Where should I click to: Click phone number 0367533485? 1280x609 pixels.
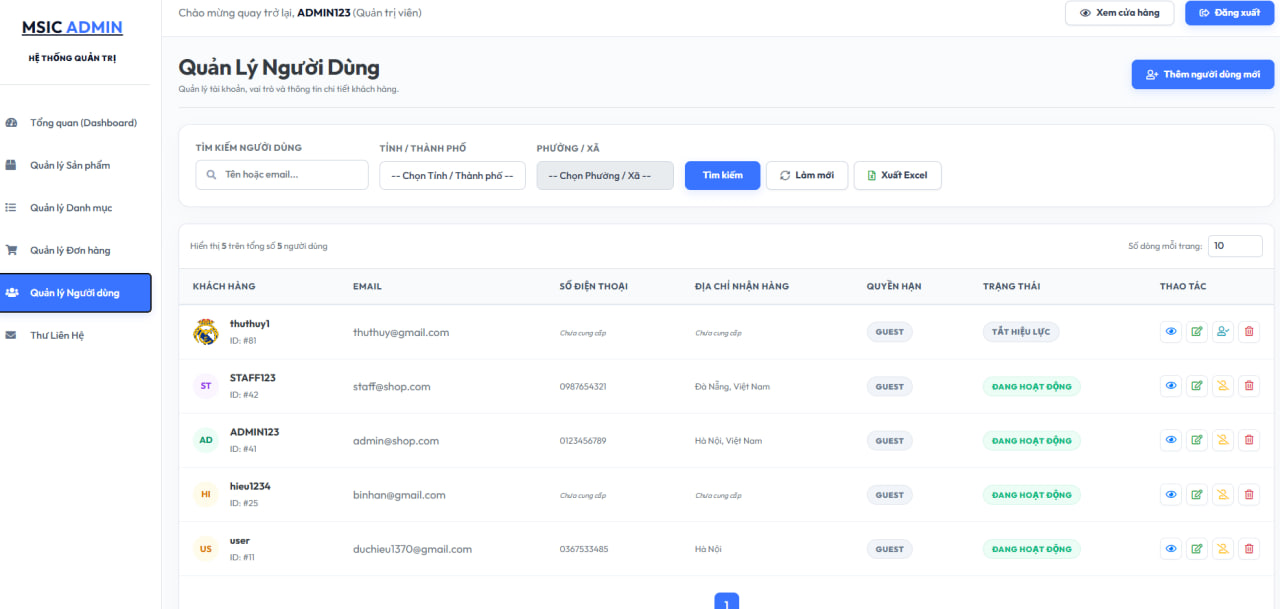click(584, 549)
